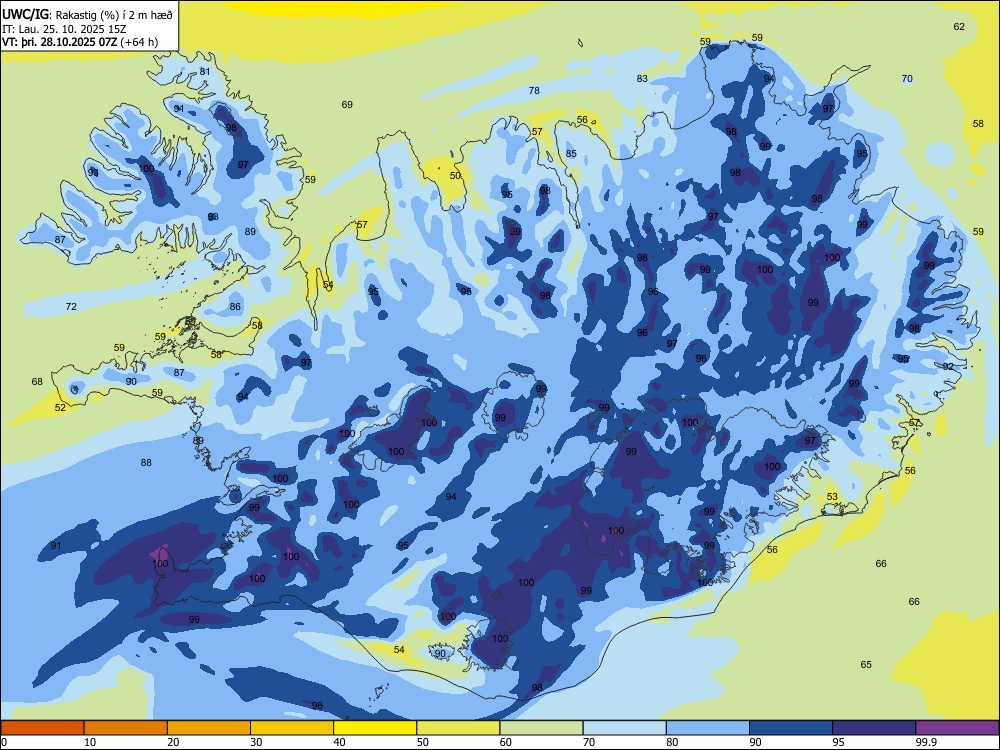Pick the 40–50% bright yellow legend swatch
1000x750 pixels.
point(375,728)
